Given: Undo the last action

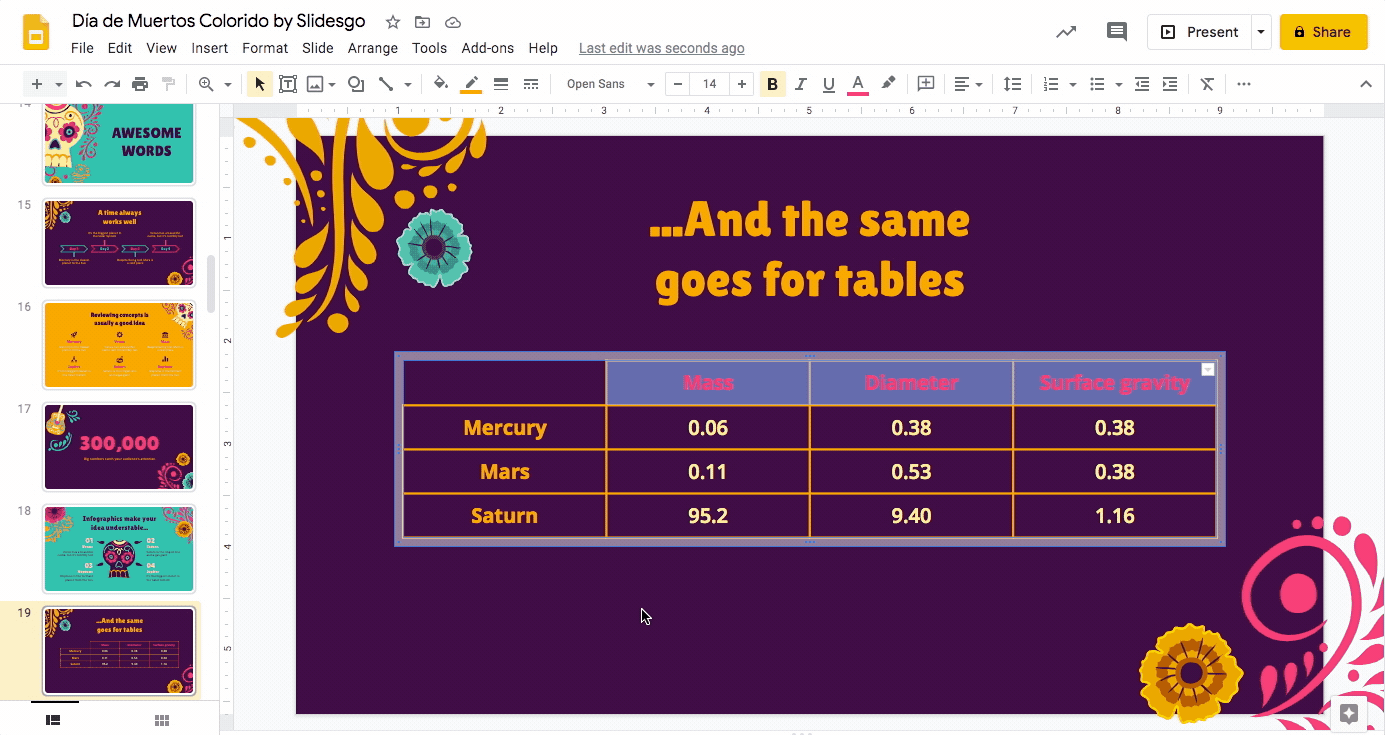Looking at the screenshot, I should tap(84, 84).
